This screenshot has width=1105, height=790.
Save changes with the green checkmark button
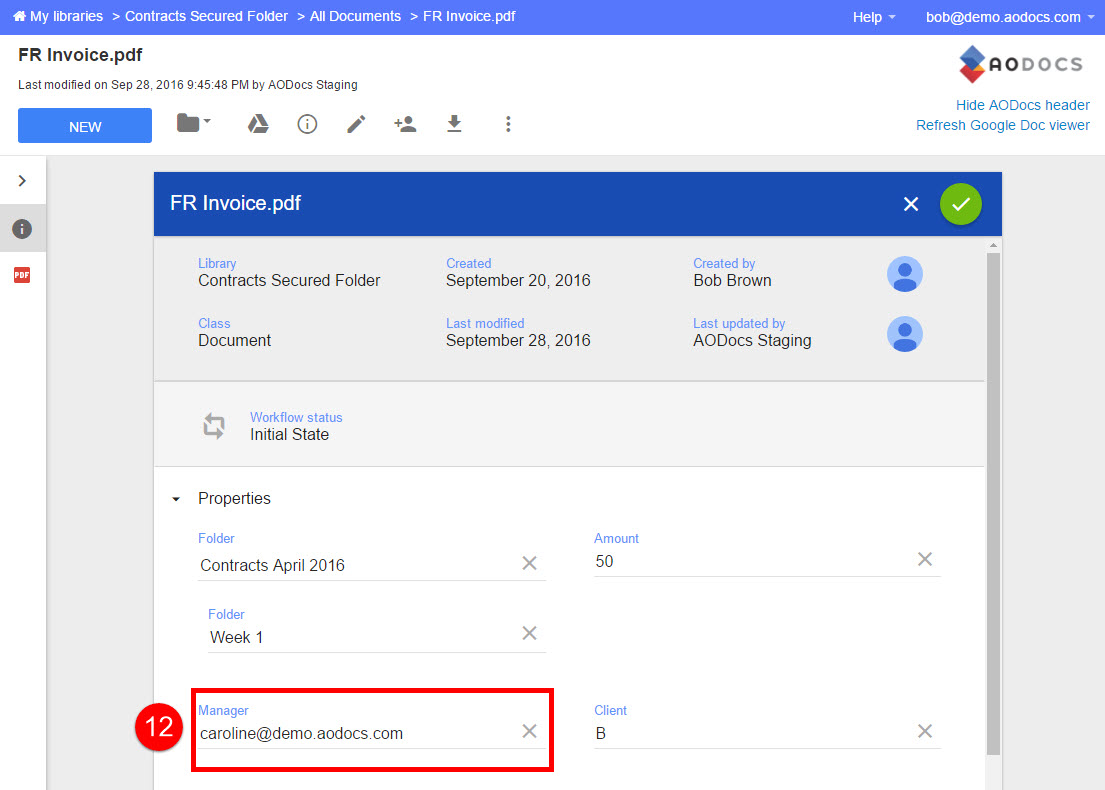961,204
